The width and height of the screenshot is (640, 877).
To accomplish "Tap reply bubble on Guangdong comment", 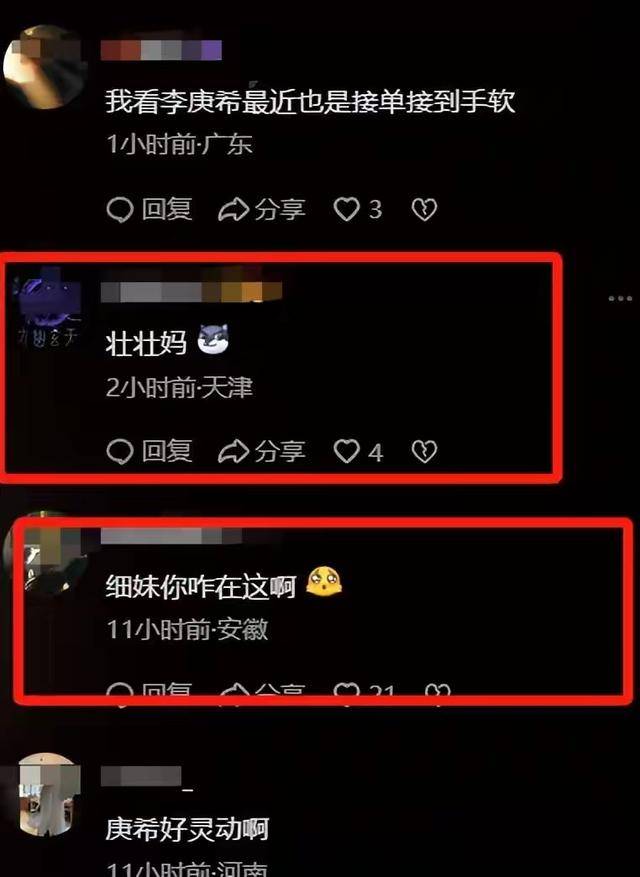I will coord(120,210).
